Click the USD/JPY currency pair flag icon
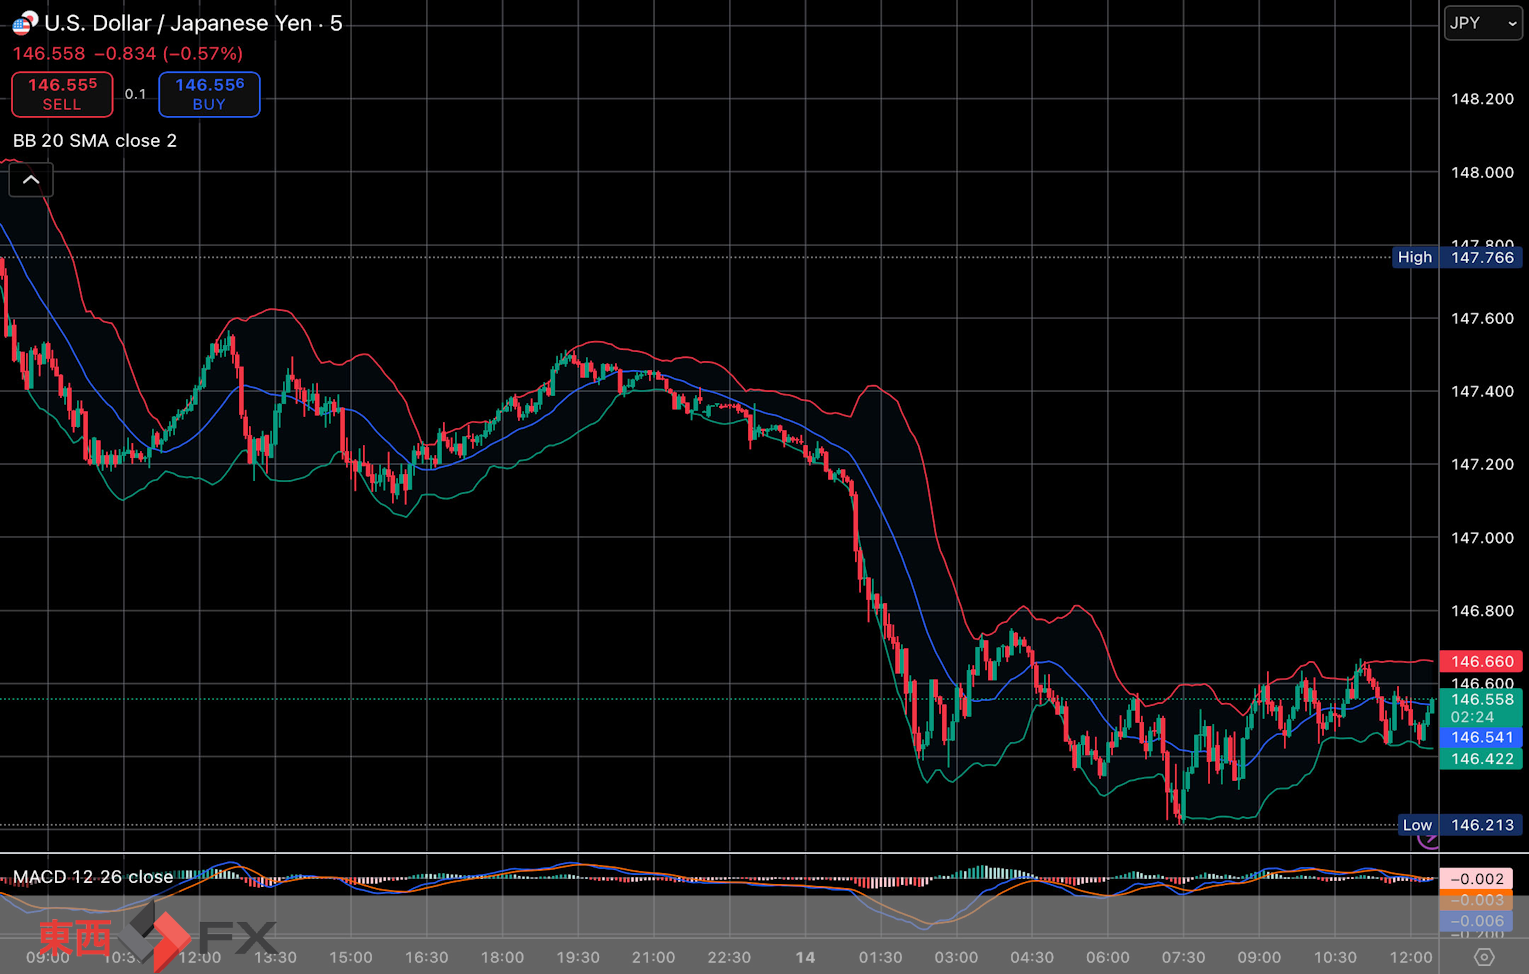The width and height of the screenshot is (1529, 974). (24, 23)
